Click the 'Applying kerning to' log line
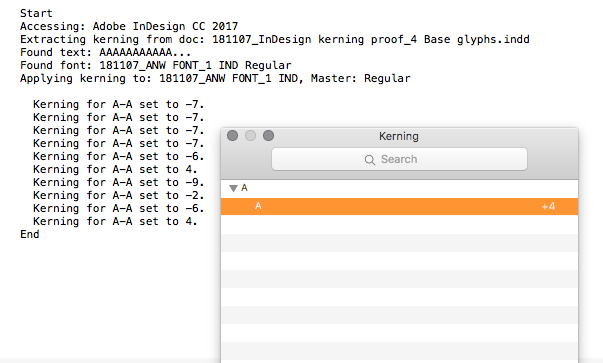The height and width of the screenshot is (363, 603). [215, 78]
